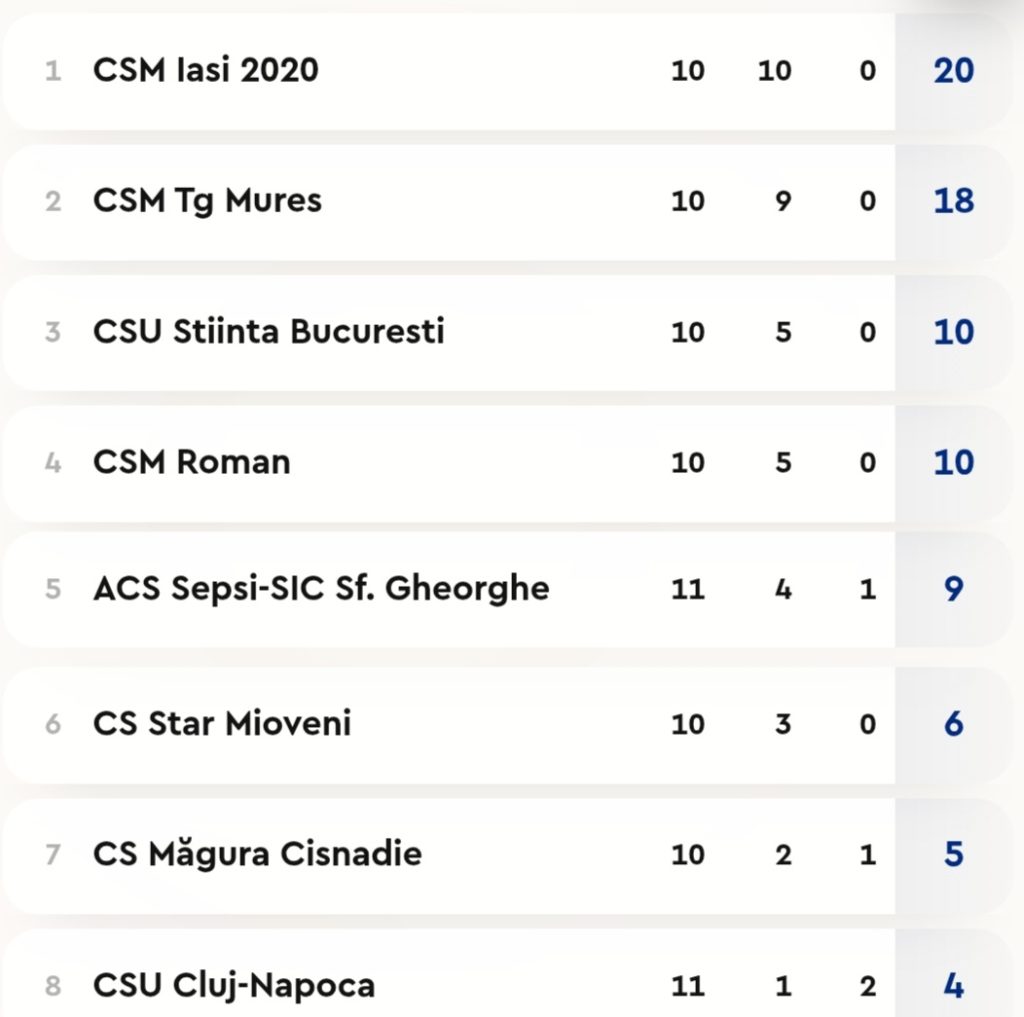
Task: Select the 3 wins value for Star Mioveni
Action: click(783, 723)
